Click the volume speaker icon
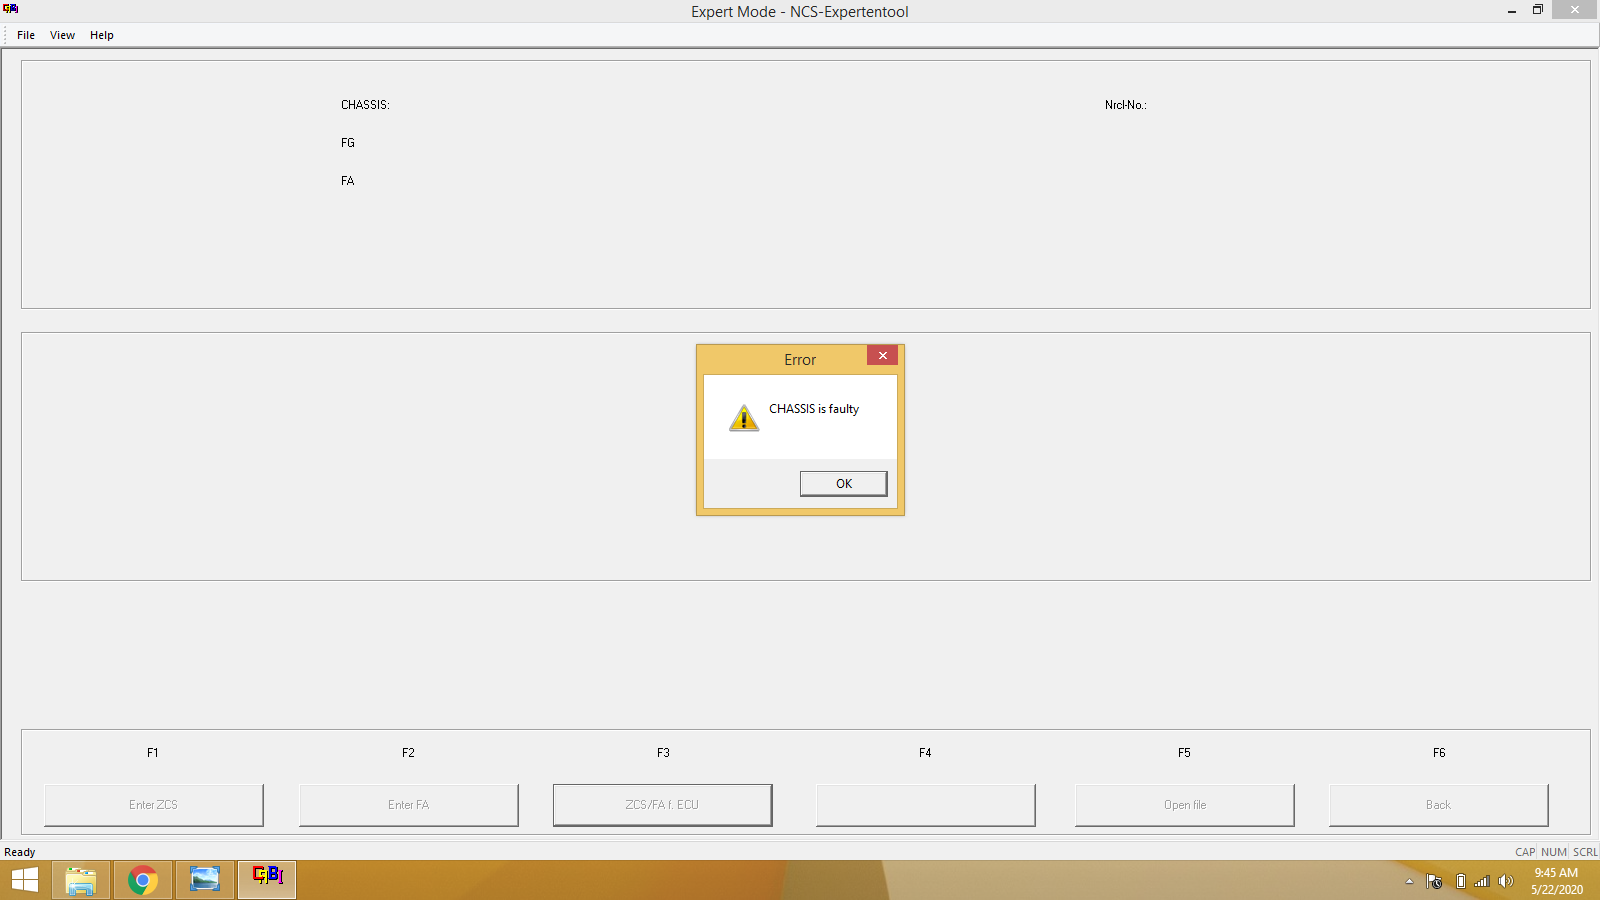The height and width of the screenshot is (900, 1600). [x=1506, y=881]
